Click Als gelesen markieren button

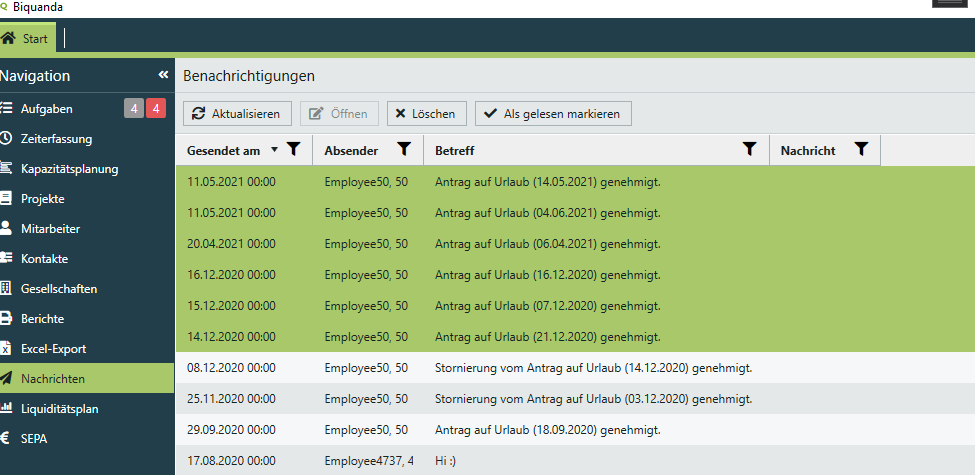click(x=552, y=114)
